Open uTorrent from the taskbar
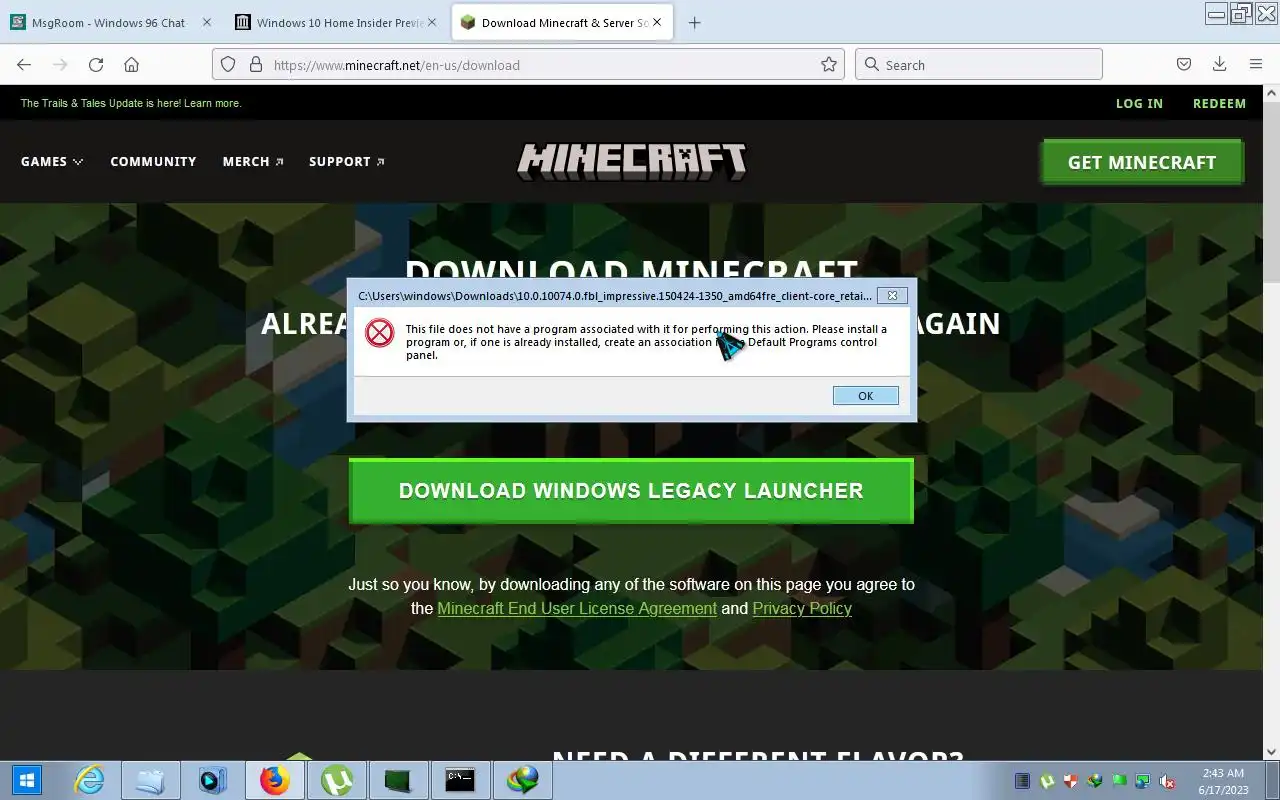 tap(336, 780)
